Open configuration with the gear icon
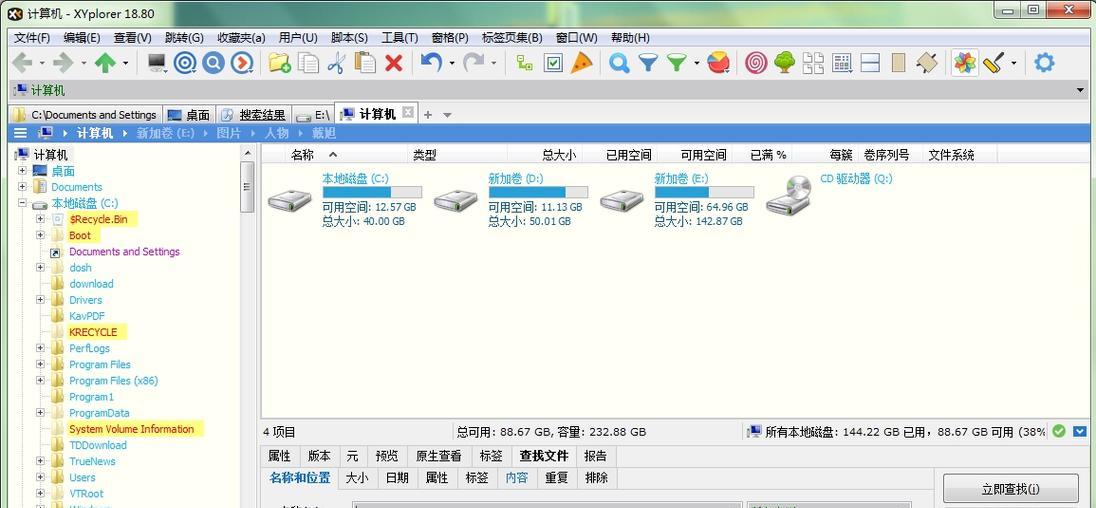 [1044, 63]
